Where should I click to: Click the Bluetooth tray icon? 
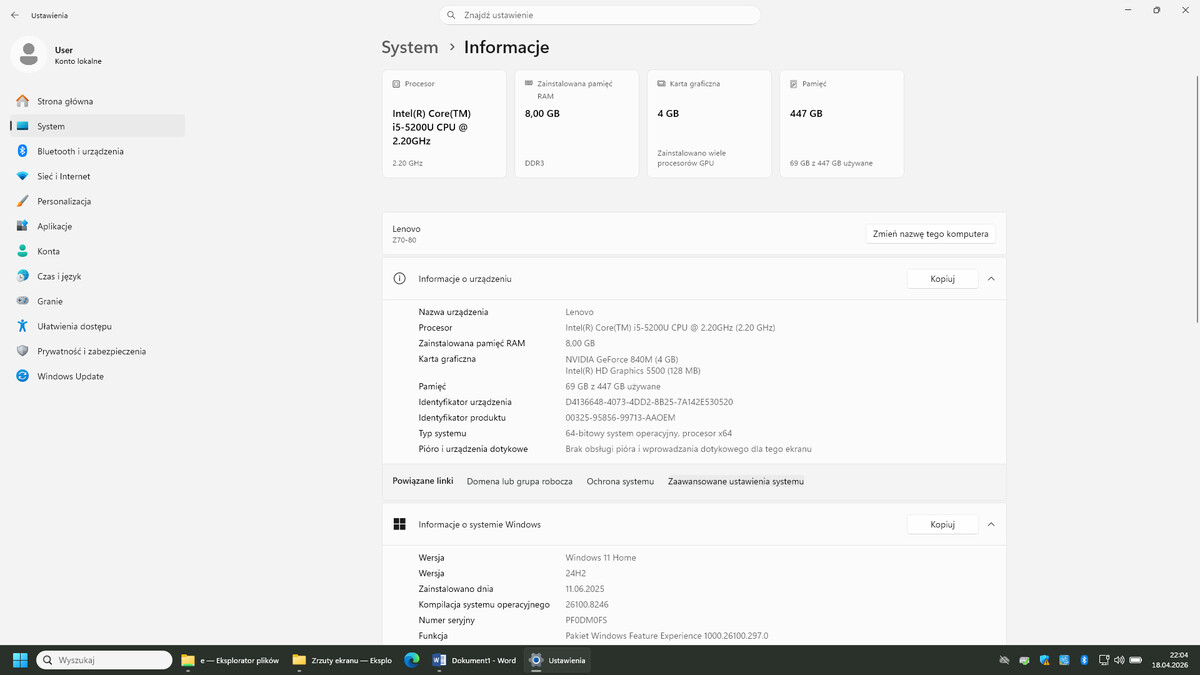[1084, 660]
